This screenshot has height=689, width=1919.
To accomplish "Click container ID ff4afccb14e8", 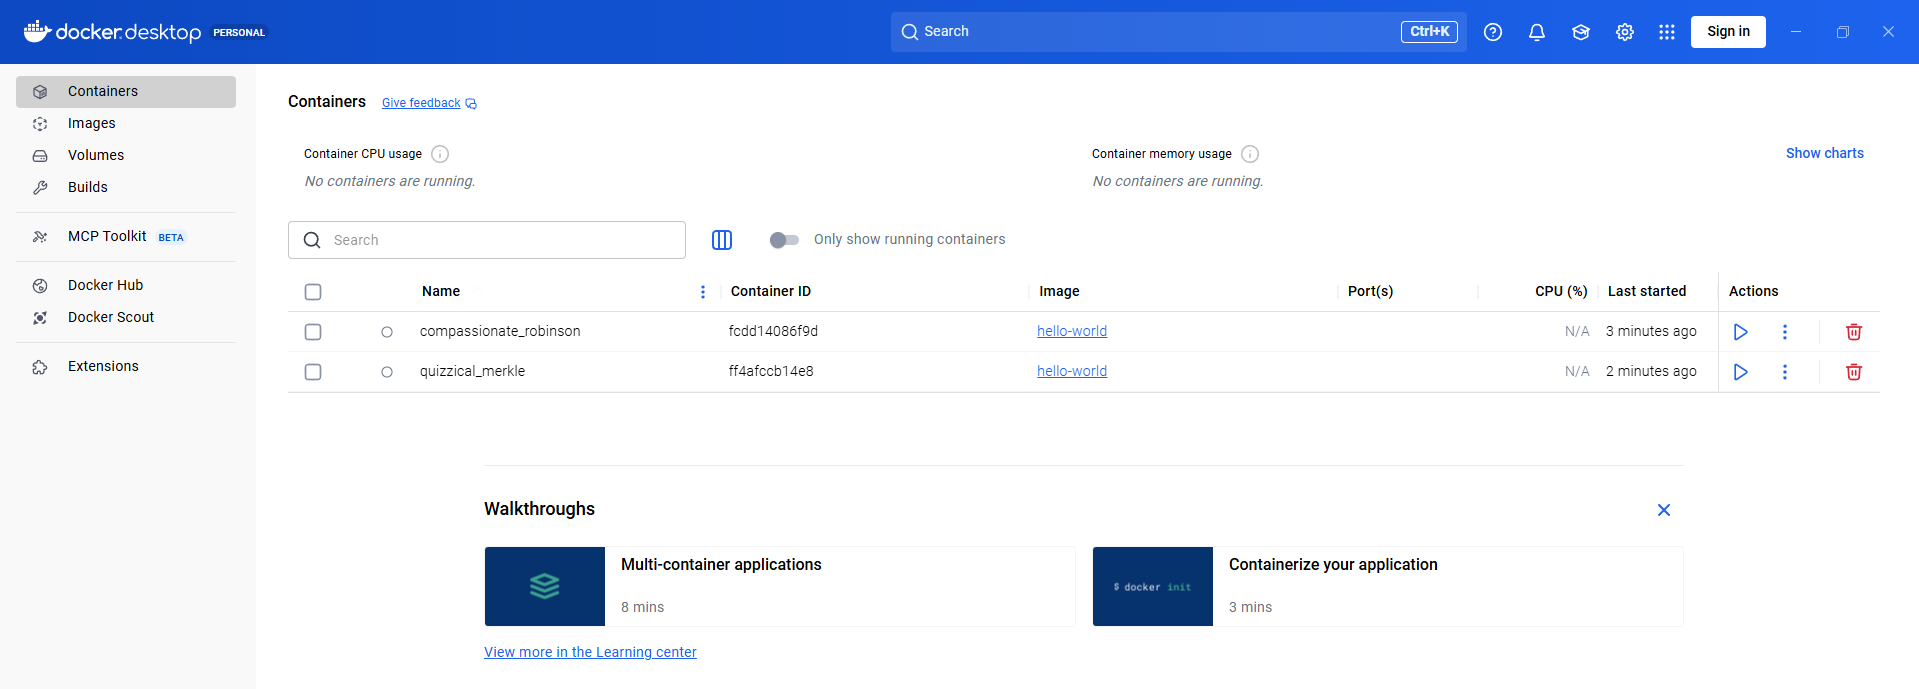I will (x=771, y=371).
